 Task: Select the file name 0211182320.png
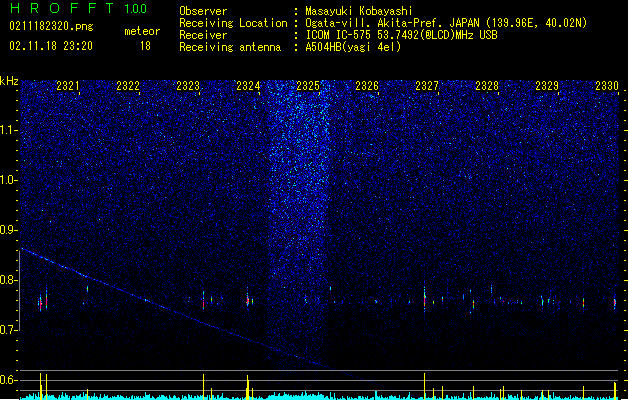click(x=51, y=27)
